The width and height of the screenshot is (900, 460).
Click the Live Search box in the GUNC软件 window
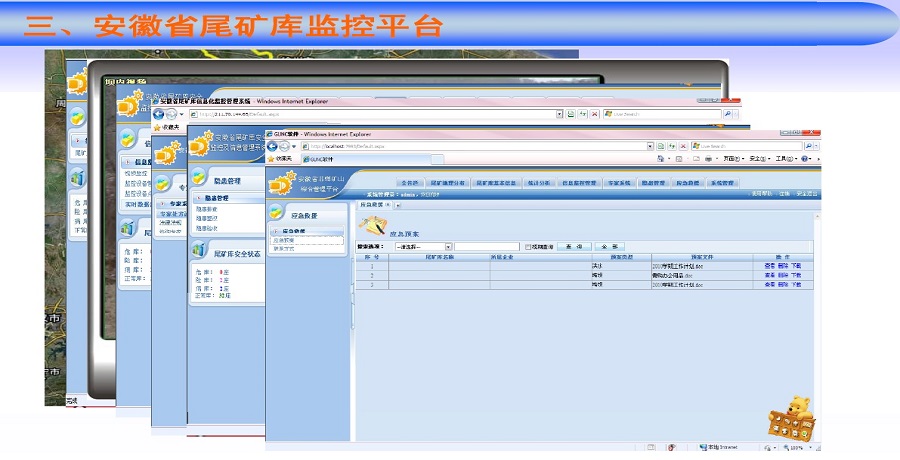click(747, 146)
